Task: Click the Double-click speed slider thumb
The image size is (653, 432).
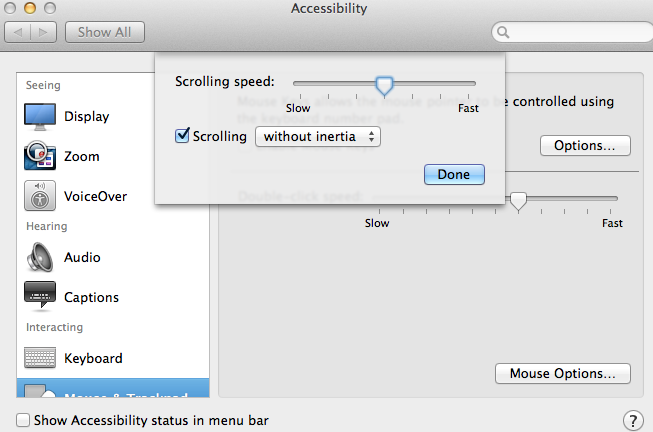Action: 518,200
